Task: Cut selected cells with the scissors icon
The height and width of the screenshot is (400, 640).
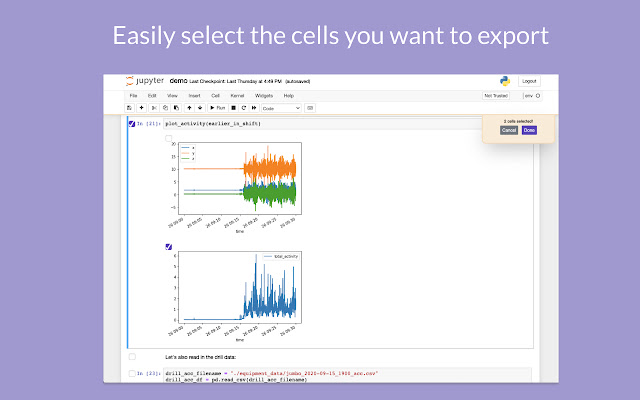Action: (154, 108)
